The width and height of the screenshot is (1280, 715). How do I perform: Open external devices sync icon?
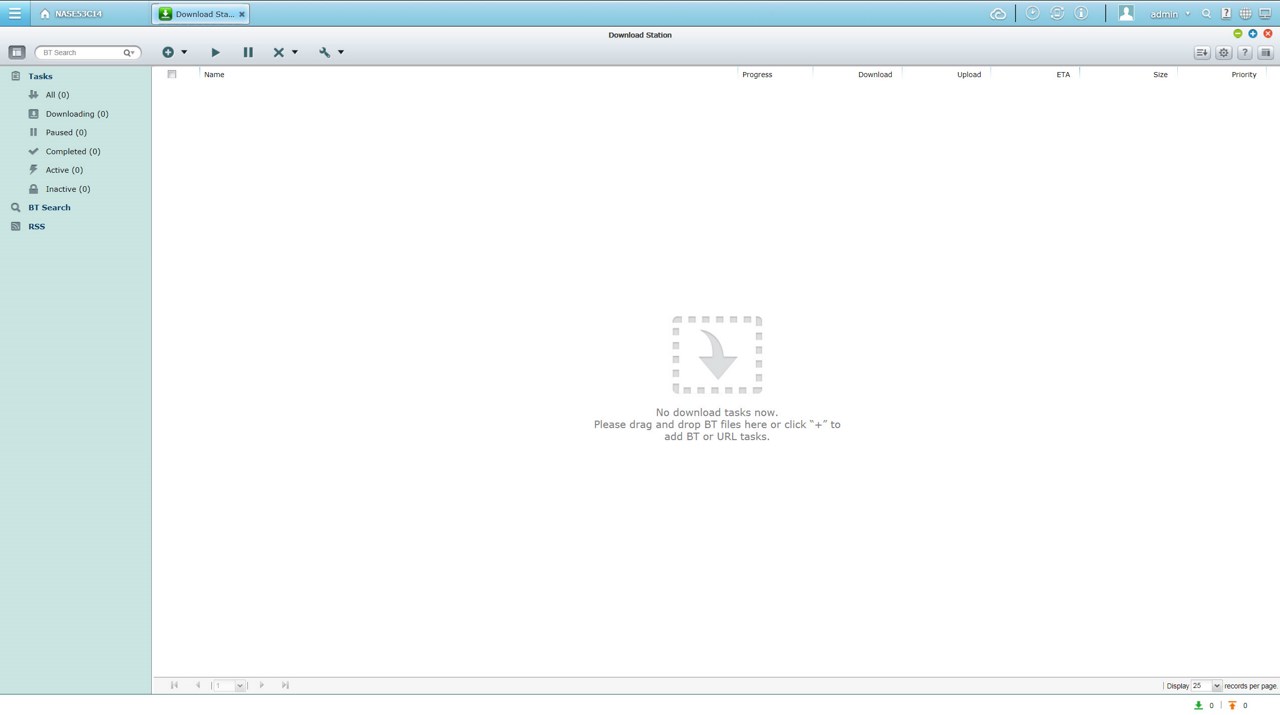tap(1057, 14)
